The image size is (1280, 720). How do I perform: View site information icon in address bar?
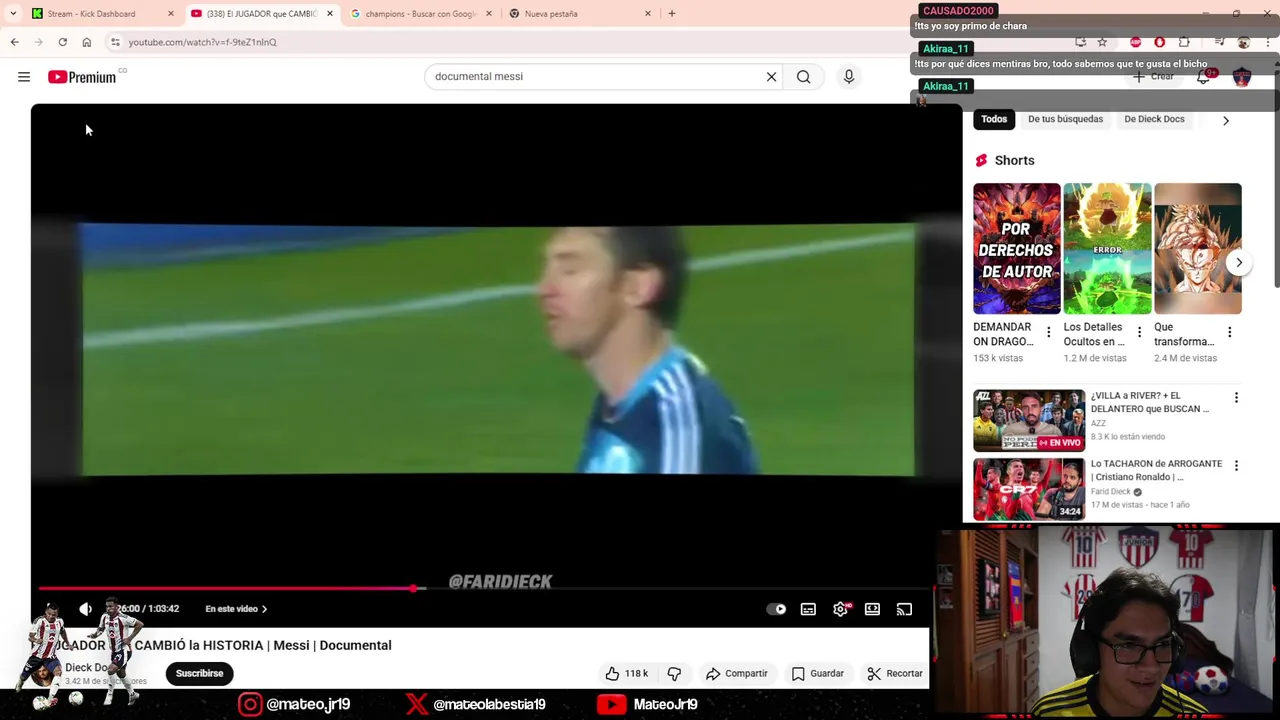pos(115,42)
